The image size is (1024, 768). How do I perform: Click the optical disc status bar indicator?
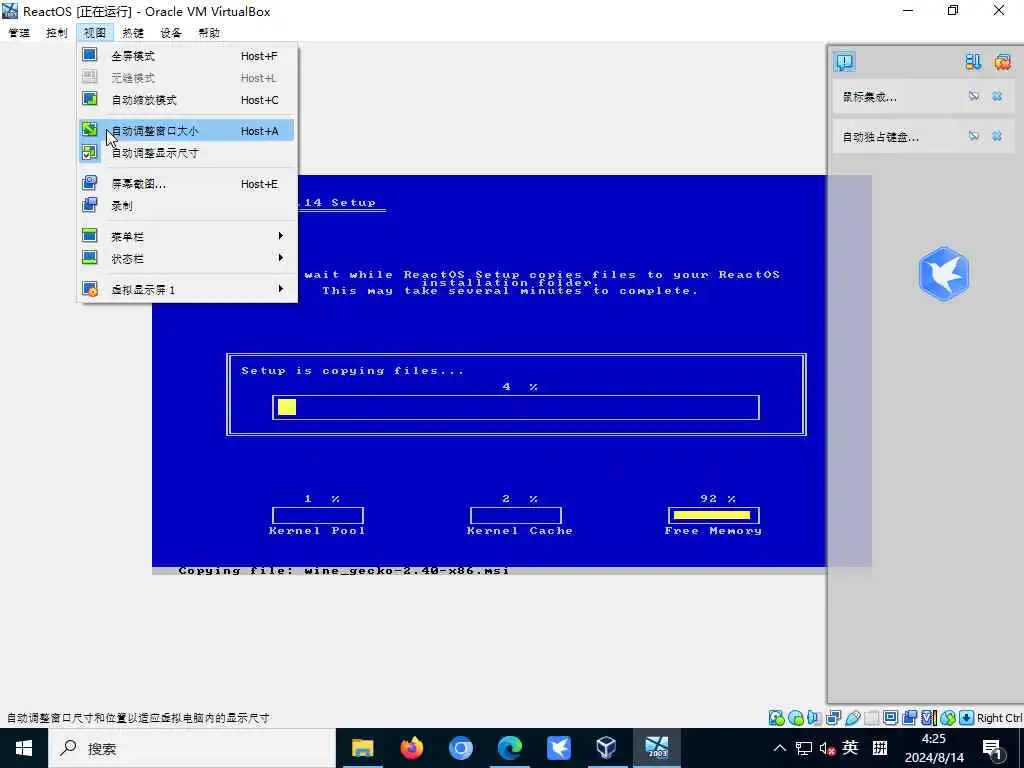795,718
